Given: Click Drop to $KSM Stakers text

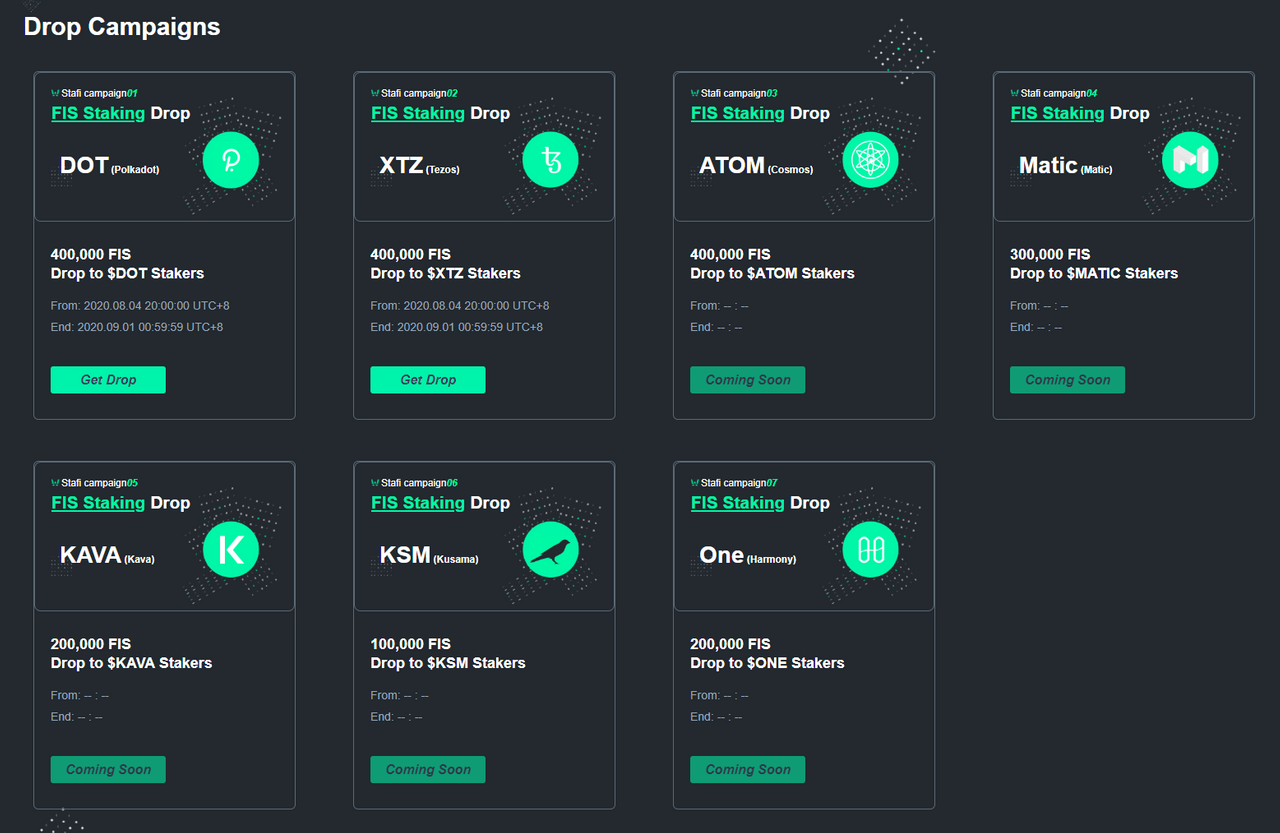Looking at the screenshot, I should tap(448, 663).
